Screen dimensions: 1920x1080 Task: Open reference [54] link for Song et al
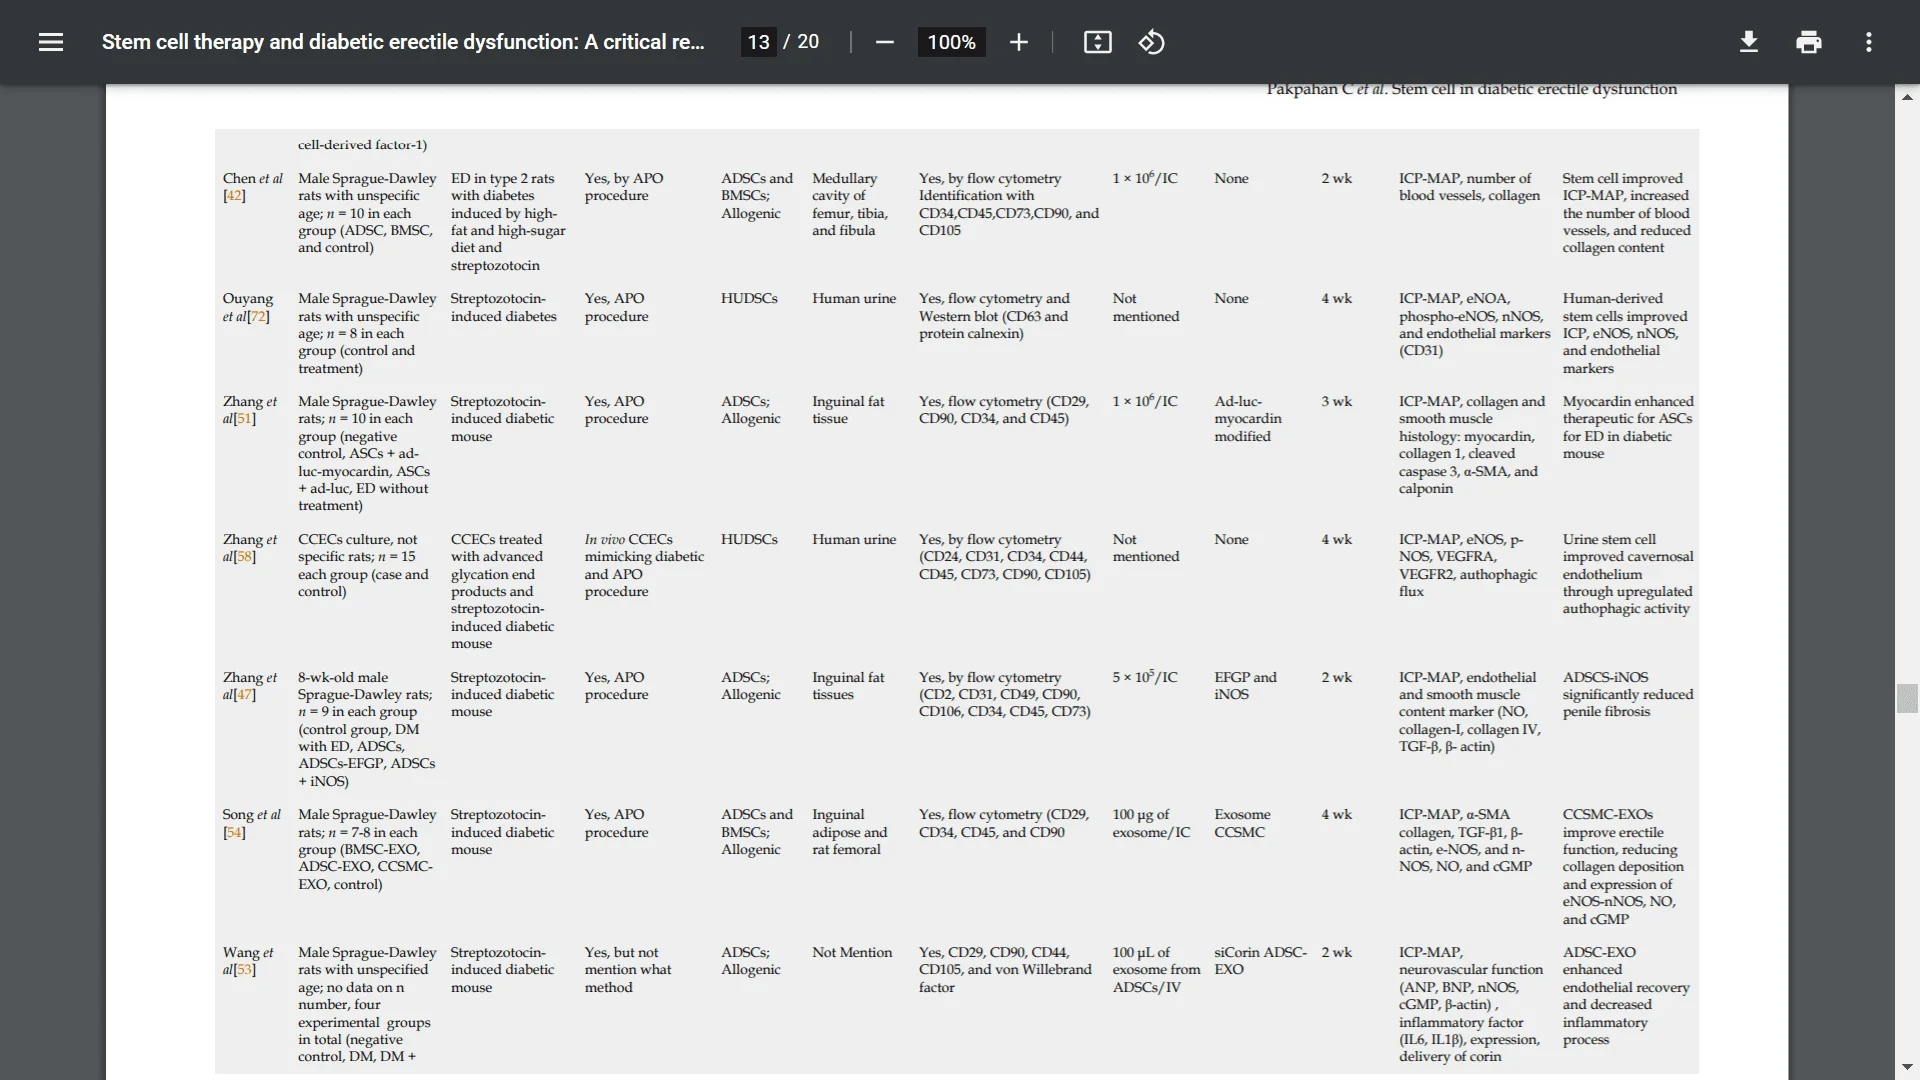234,832
